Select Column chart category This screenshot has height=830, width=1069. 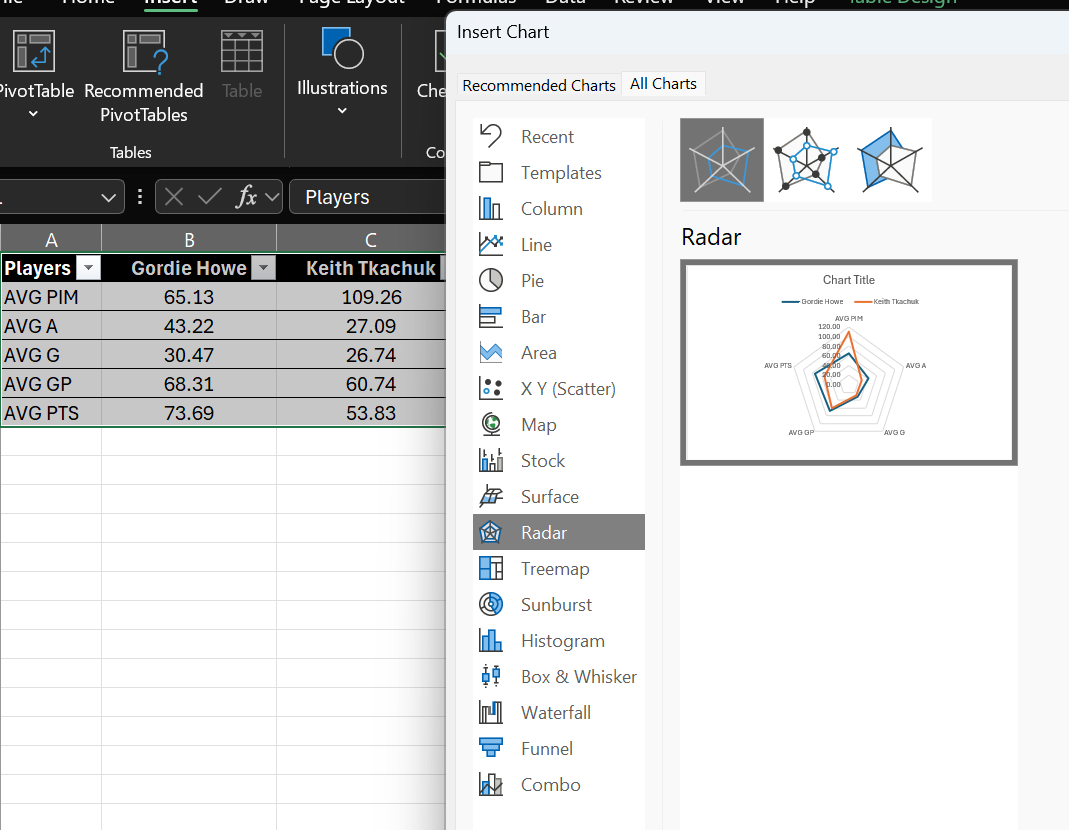coord(558,209)
